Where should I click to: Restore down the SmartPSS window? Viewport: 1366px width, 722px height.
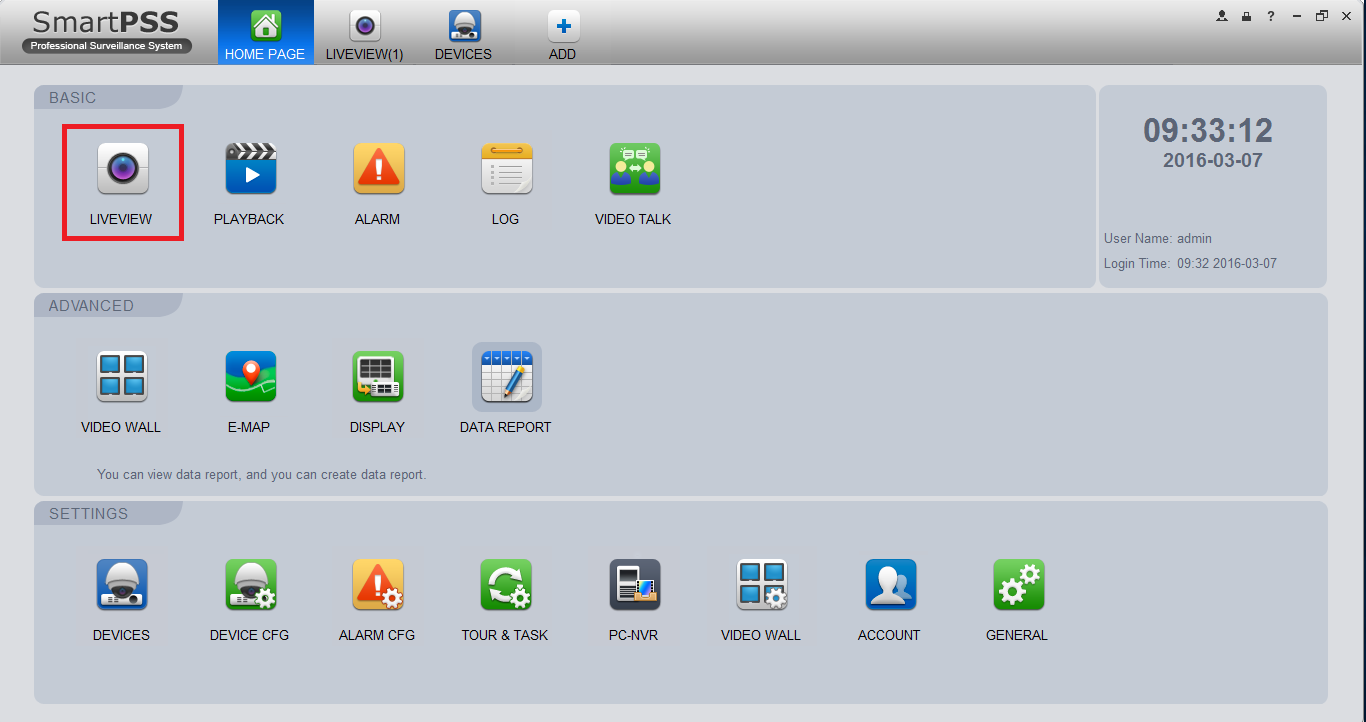pos(1322,16)
